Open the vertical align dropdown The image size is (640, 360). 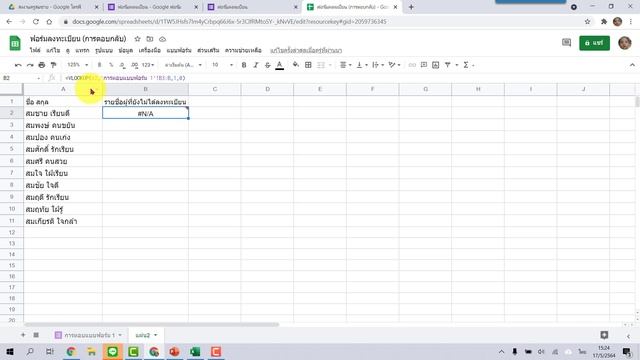point(362,65)
